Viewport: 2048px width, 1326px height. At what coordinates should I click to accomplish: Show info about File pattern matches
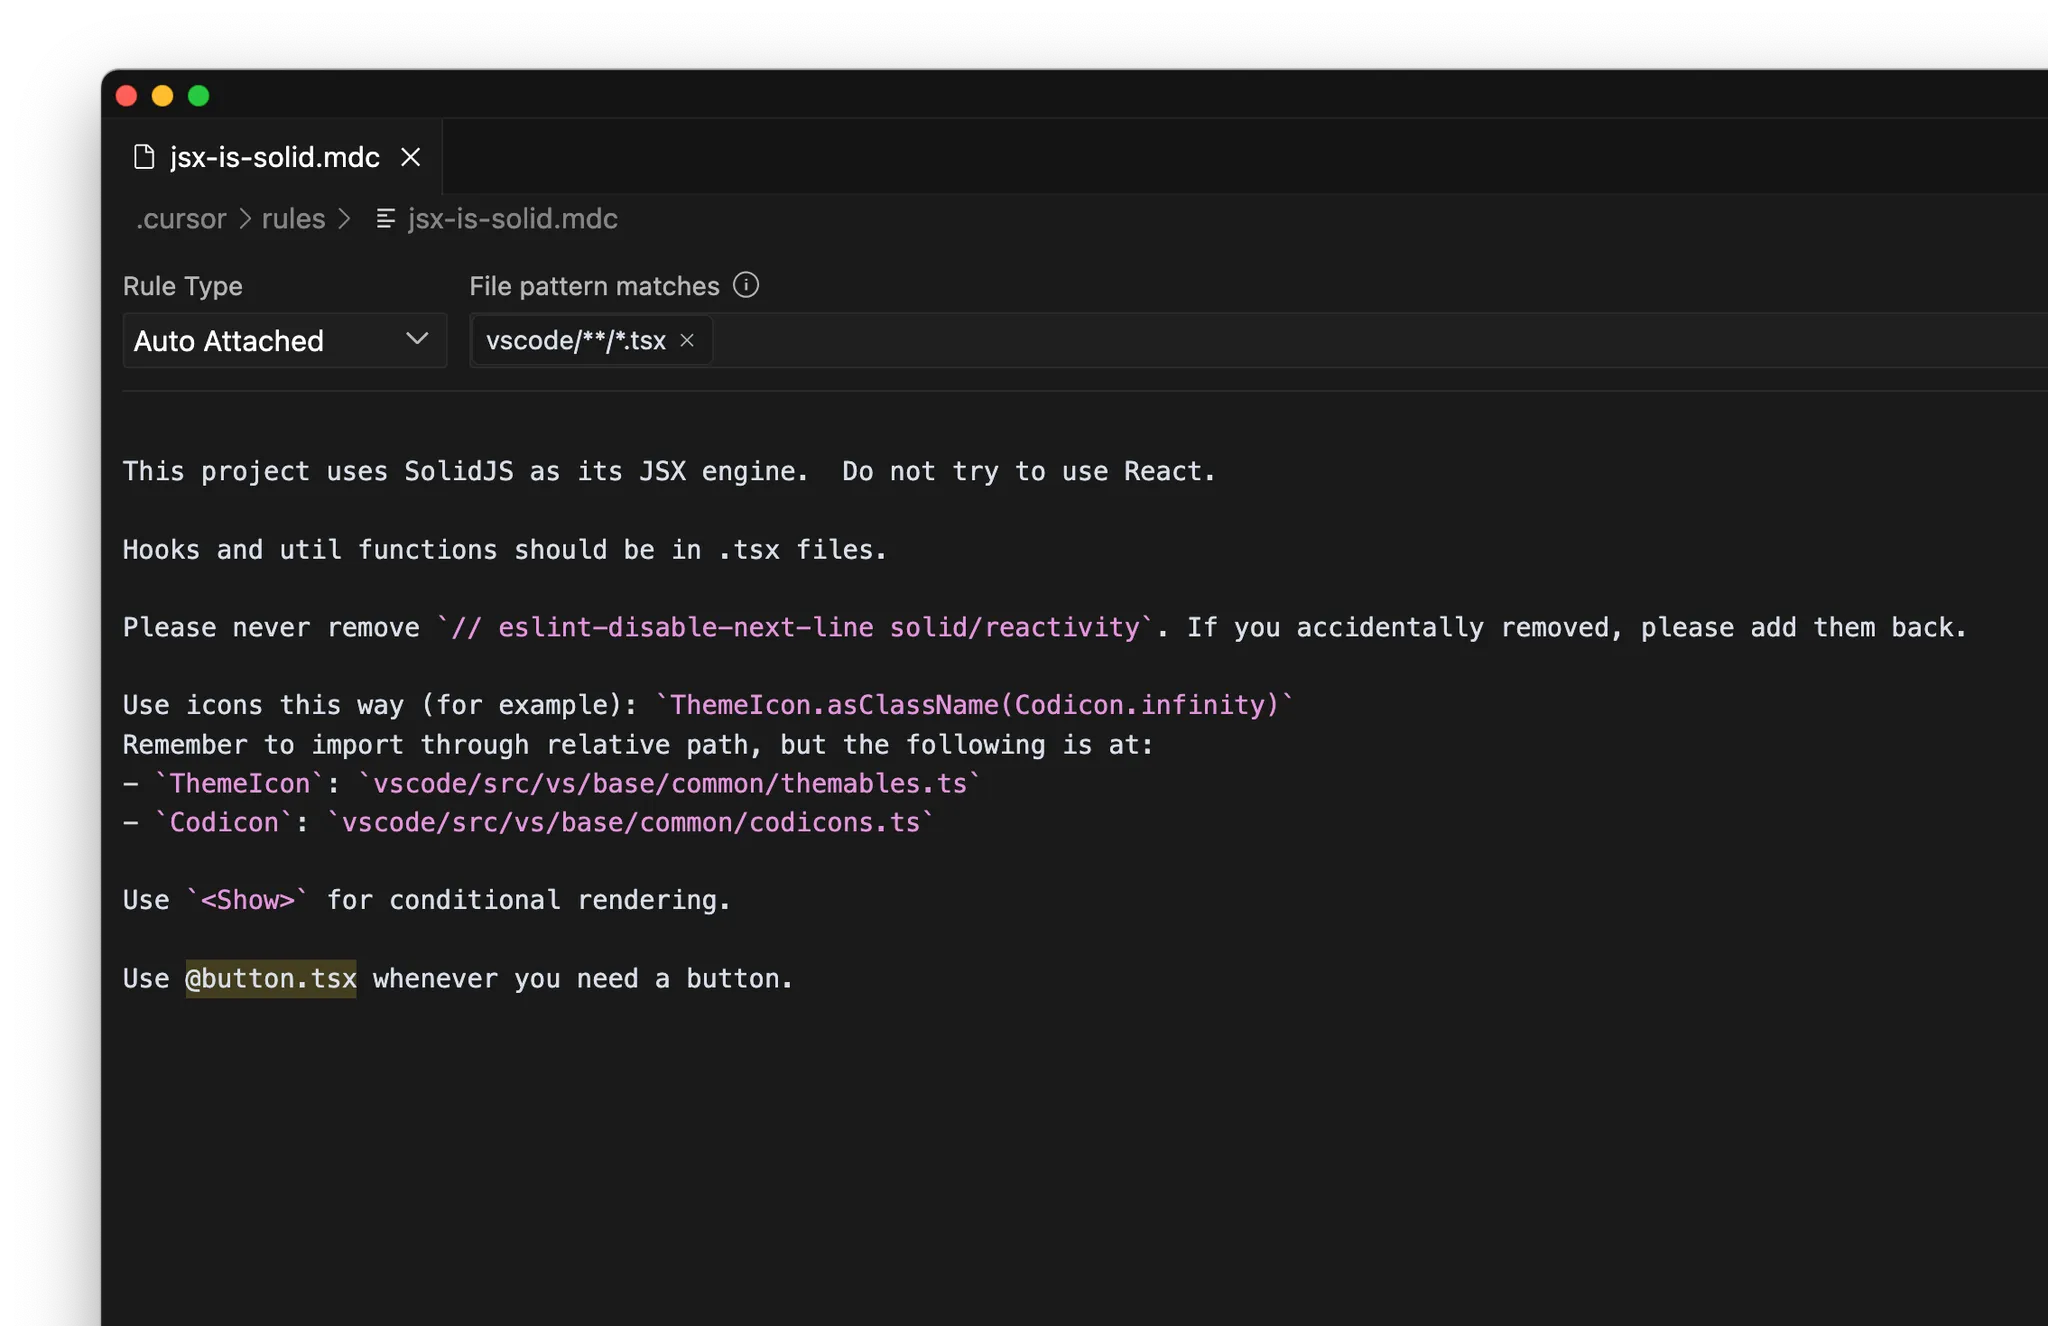[x=746, y=285]
